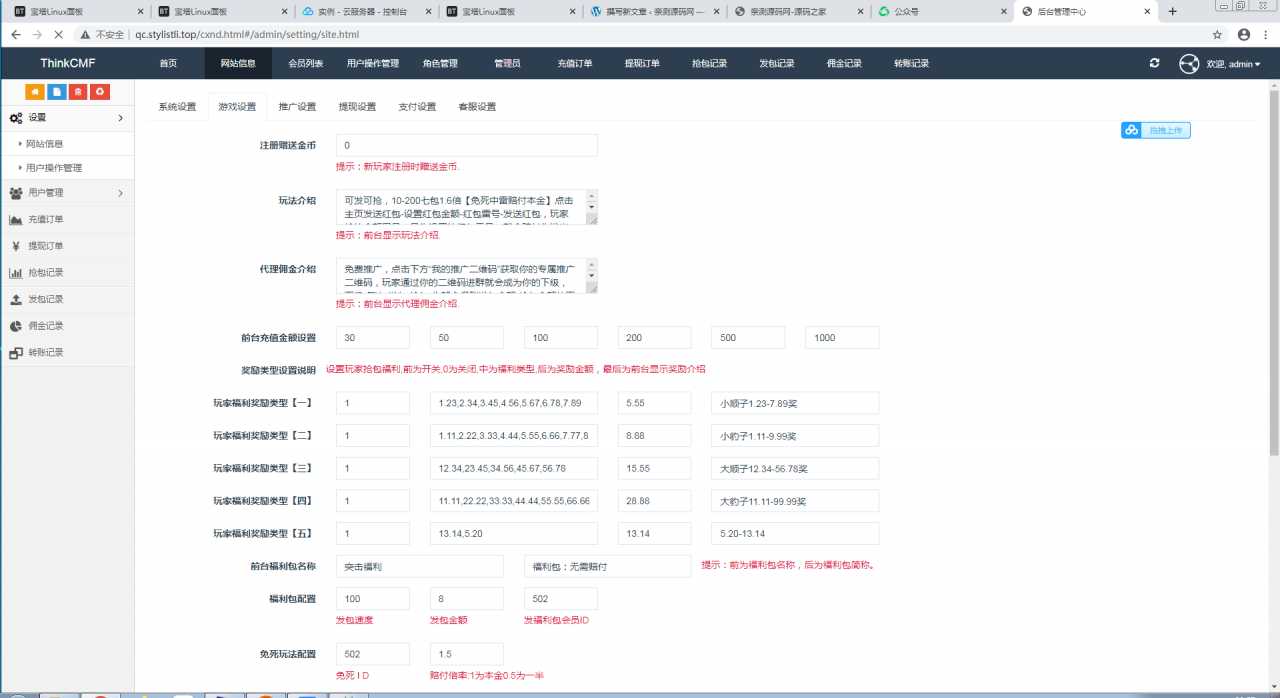Switch to the 推广设置 tab

297,107
